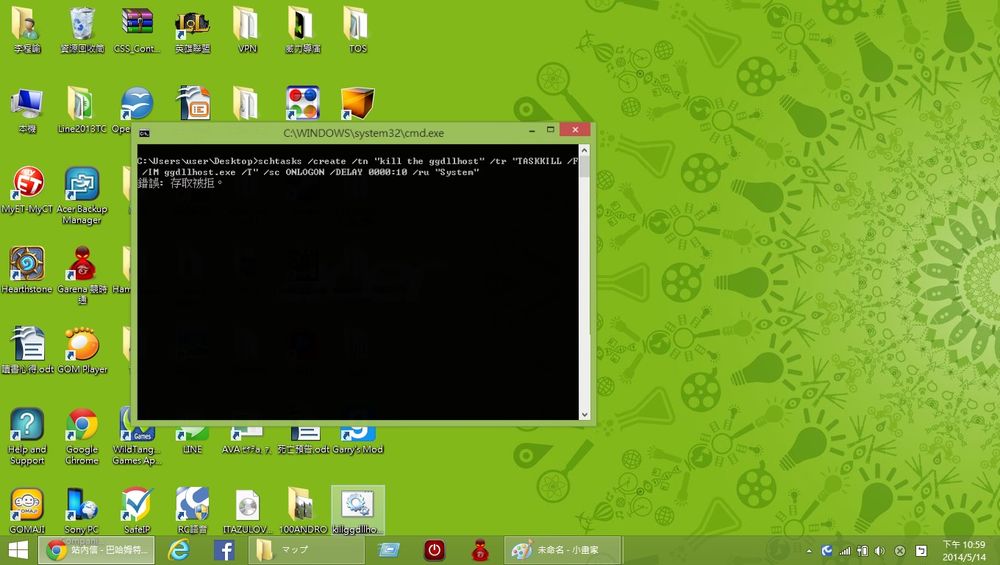Select the 英雄聯盟 League shortcut
Viewport: 1000px width, 565px height.
point(192,29)
